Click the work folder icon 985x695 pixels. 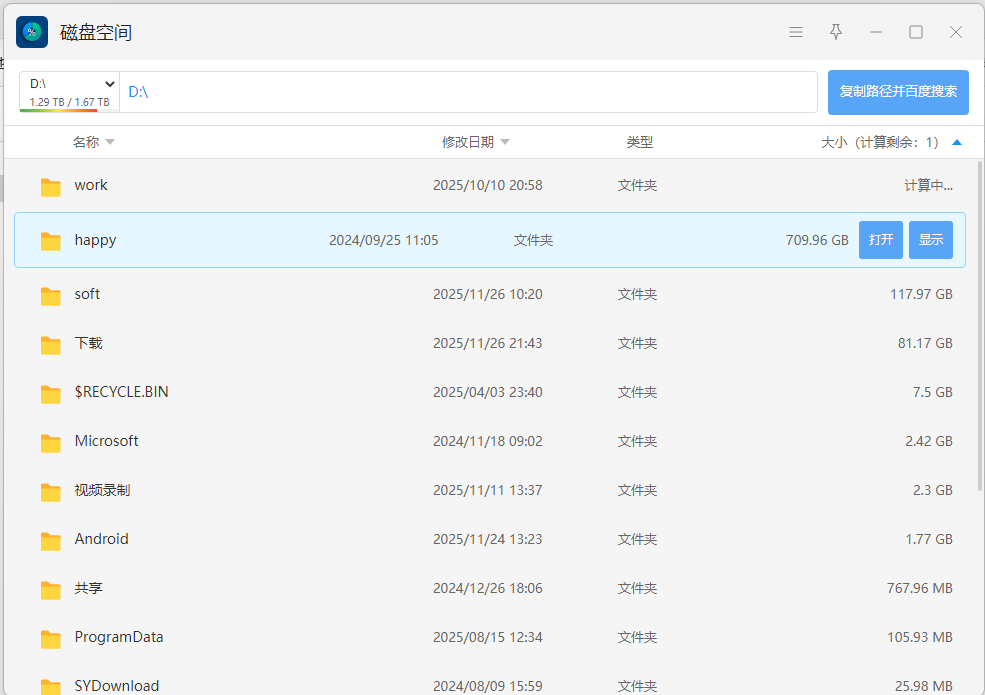click(51, 186)
